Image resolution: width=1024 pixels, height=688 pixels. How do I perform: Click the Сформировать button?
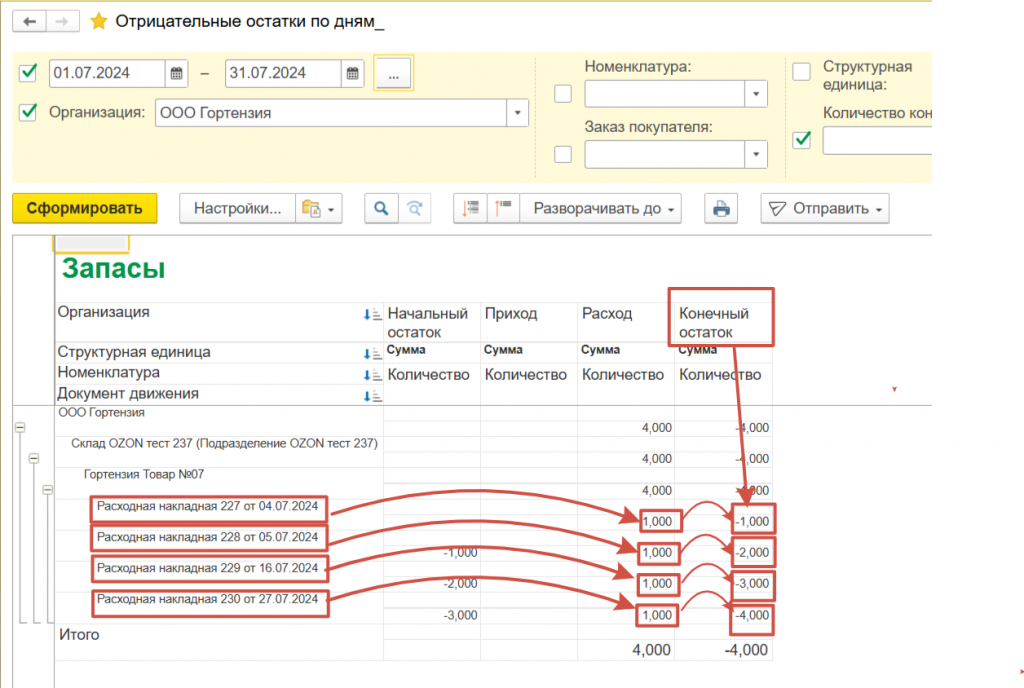(85, 208)
